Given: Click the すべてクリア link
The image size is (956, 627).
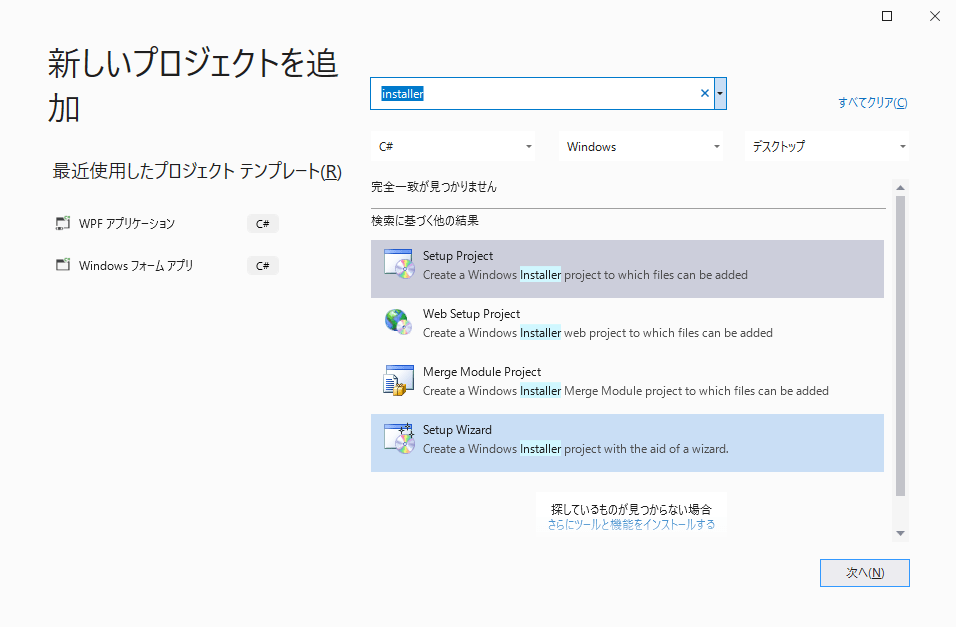Looking at the screenshot, I should click(x=872, y=102).
